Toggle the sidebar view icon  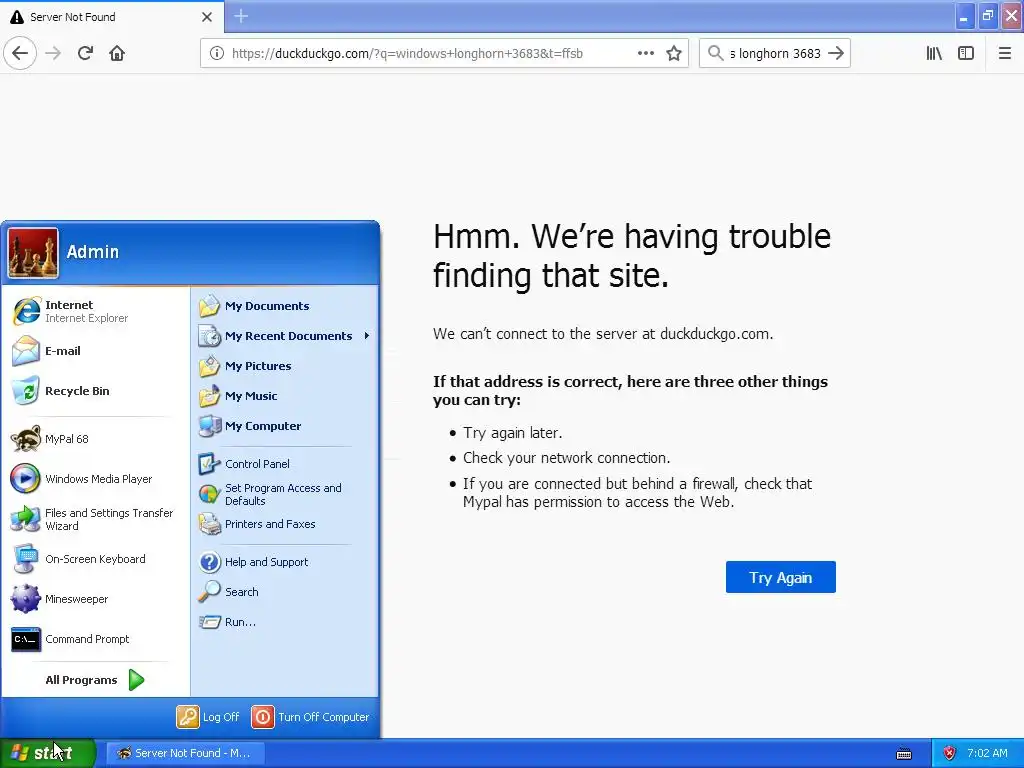click(966, 53)
